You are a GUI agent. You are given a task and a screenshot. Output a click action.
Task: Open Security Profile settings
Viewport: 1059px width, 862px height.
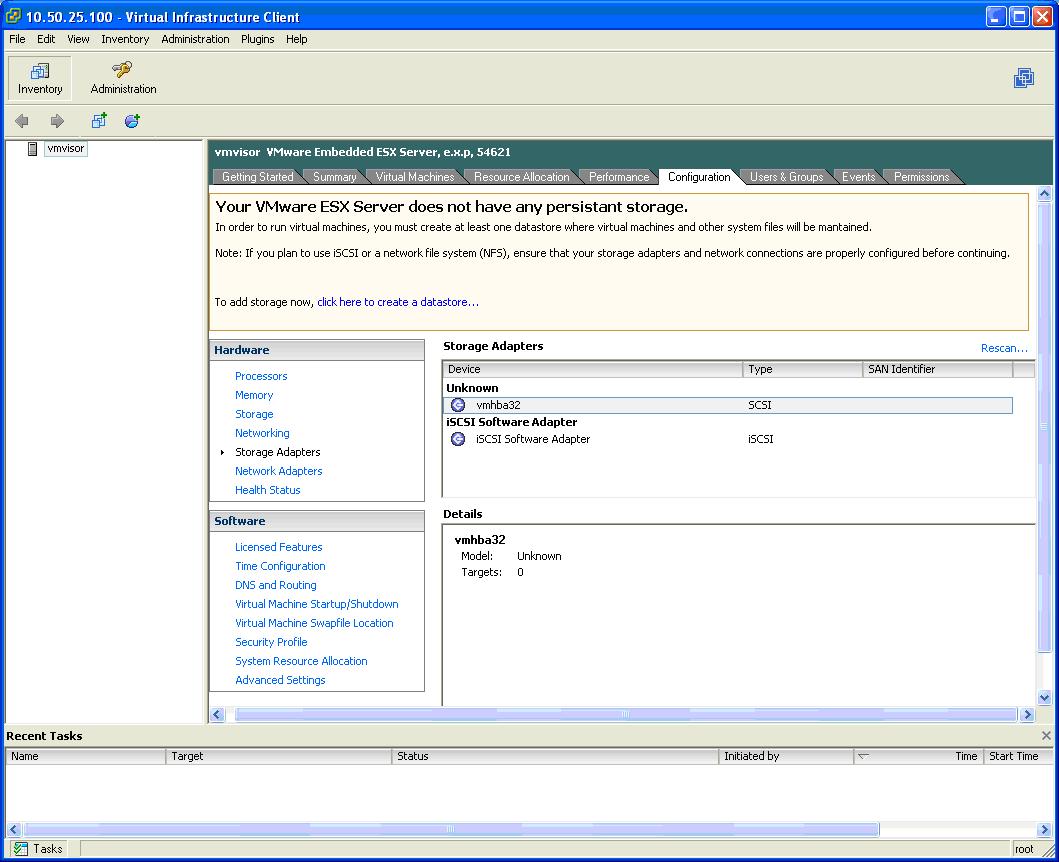[x=271, y=642]
